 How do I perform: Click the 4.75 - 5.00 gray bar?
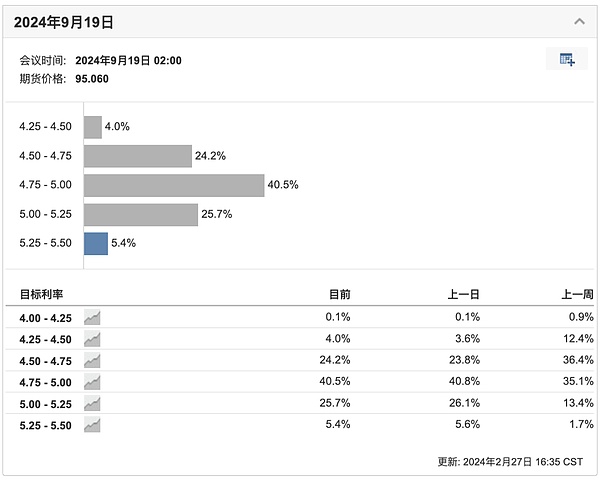click(x=173, y=185)
